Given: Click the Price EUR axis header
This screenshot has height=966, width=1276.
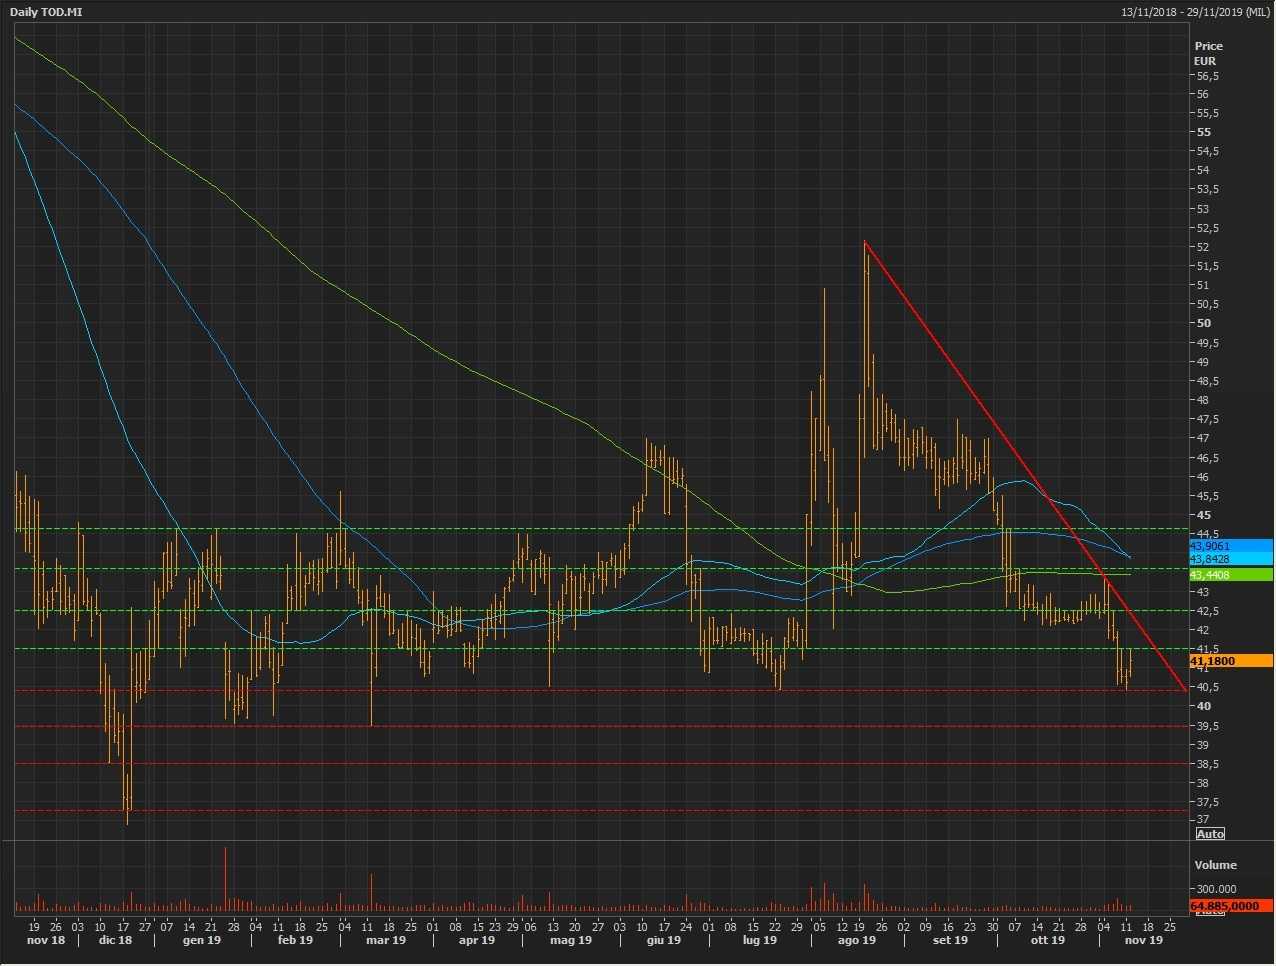Looking at the screenshot, I should (1208, 53).
